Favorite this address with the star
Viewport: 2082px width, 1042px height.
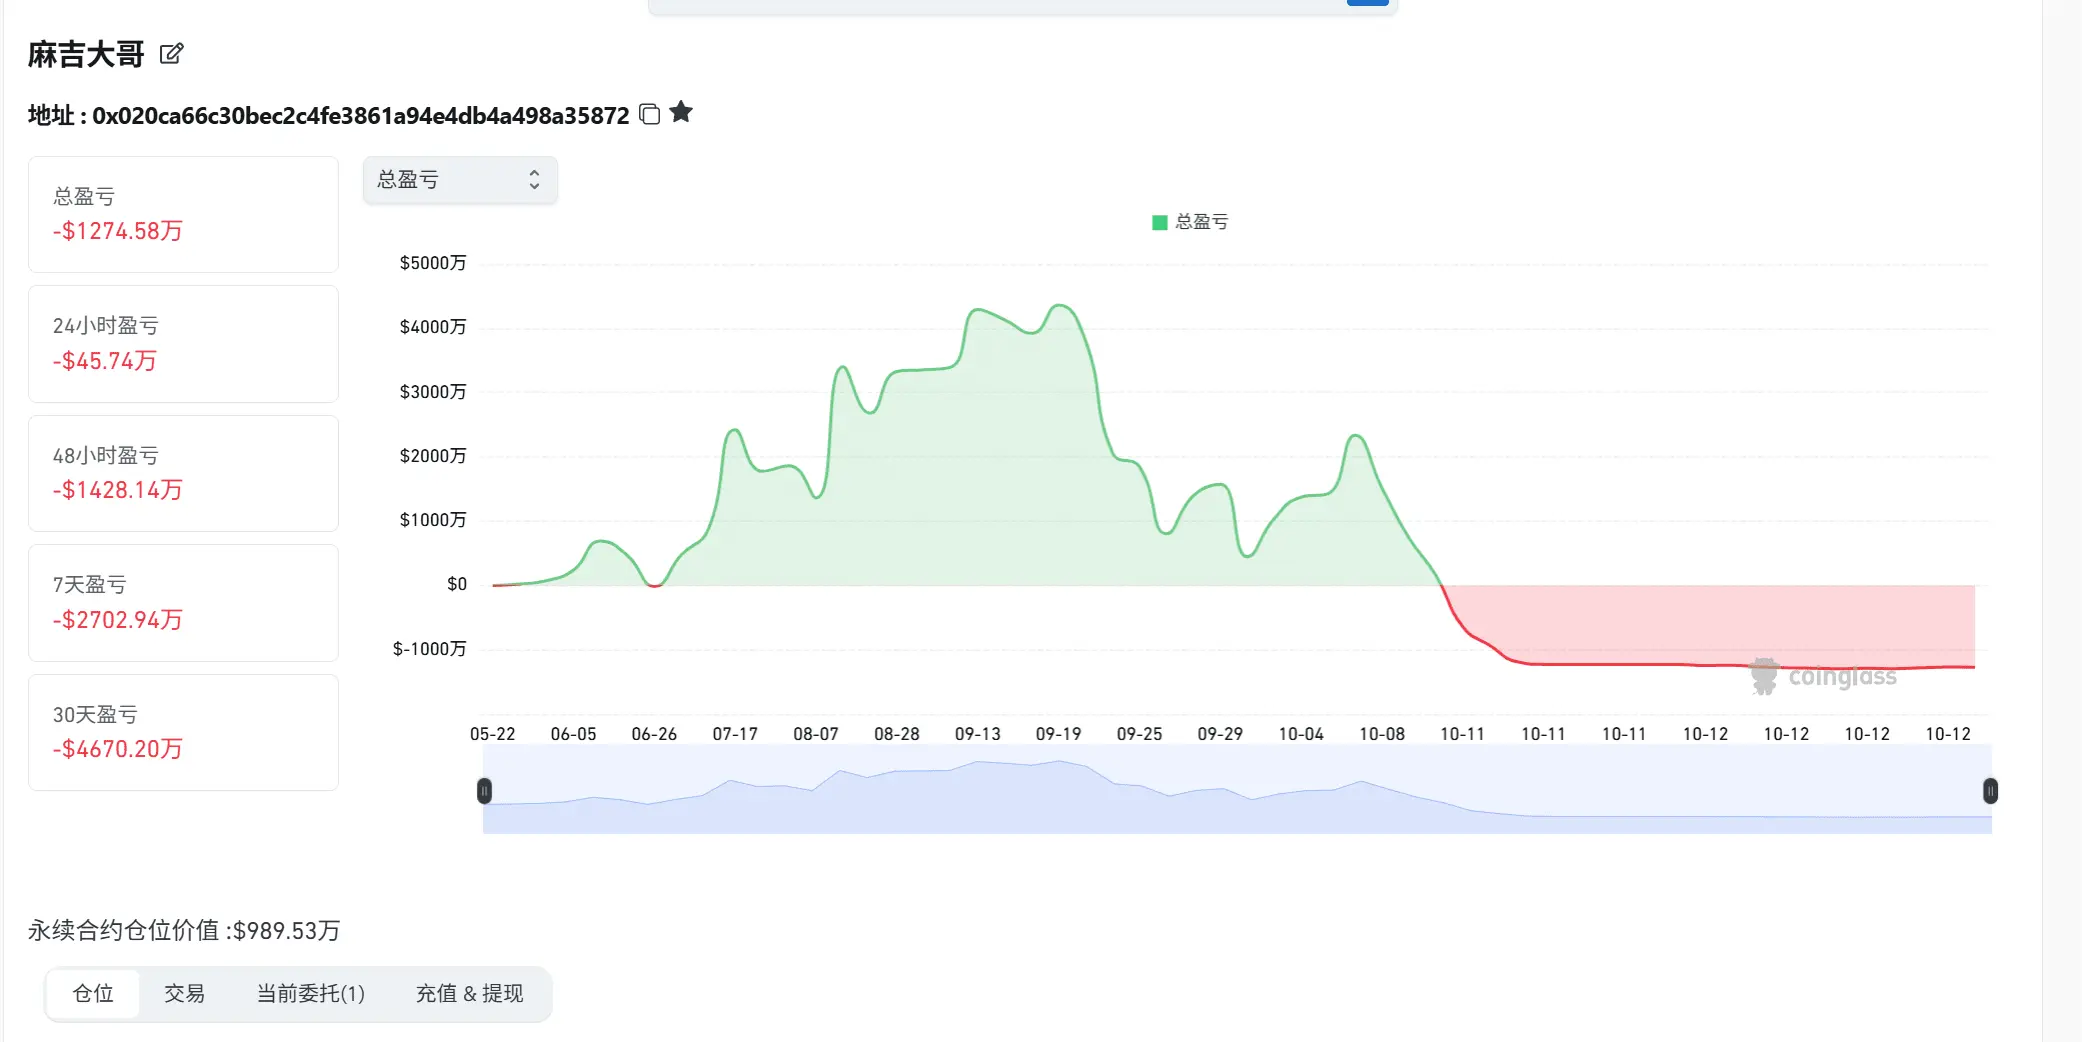click(x=681, y=112)
